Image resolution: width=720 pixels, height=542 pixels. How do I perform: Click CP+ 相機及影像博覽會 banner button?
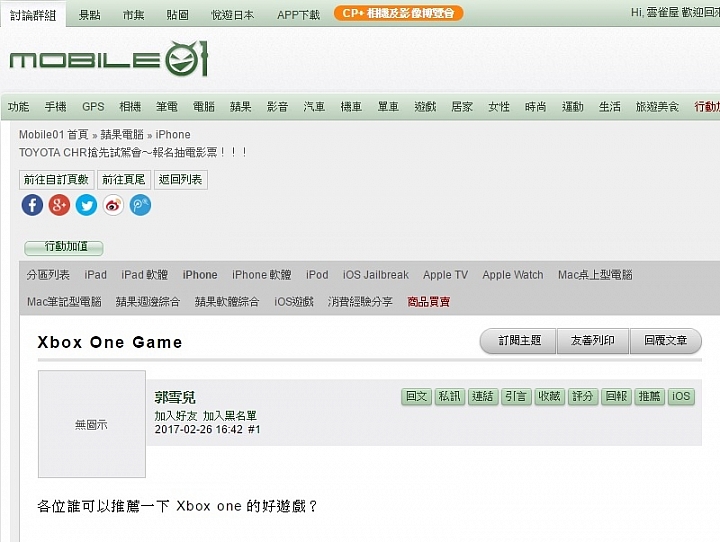click(398, 13)
